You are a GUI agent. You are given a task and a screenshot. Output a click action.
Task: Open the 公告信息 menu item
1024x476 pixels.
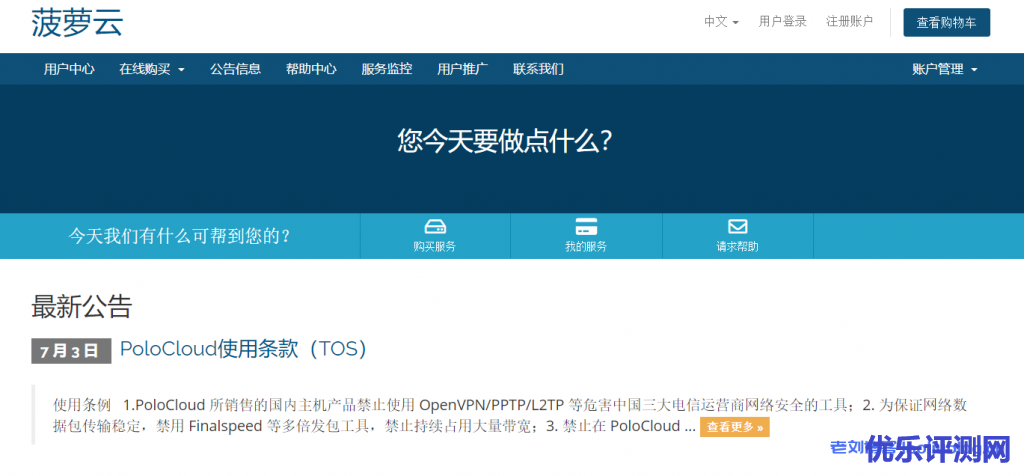(x=235, y=69)
